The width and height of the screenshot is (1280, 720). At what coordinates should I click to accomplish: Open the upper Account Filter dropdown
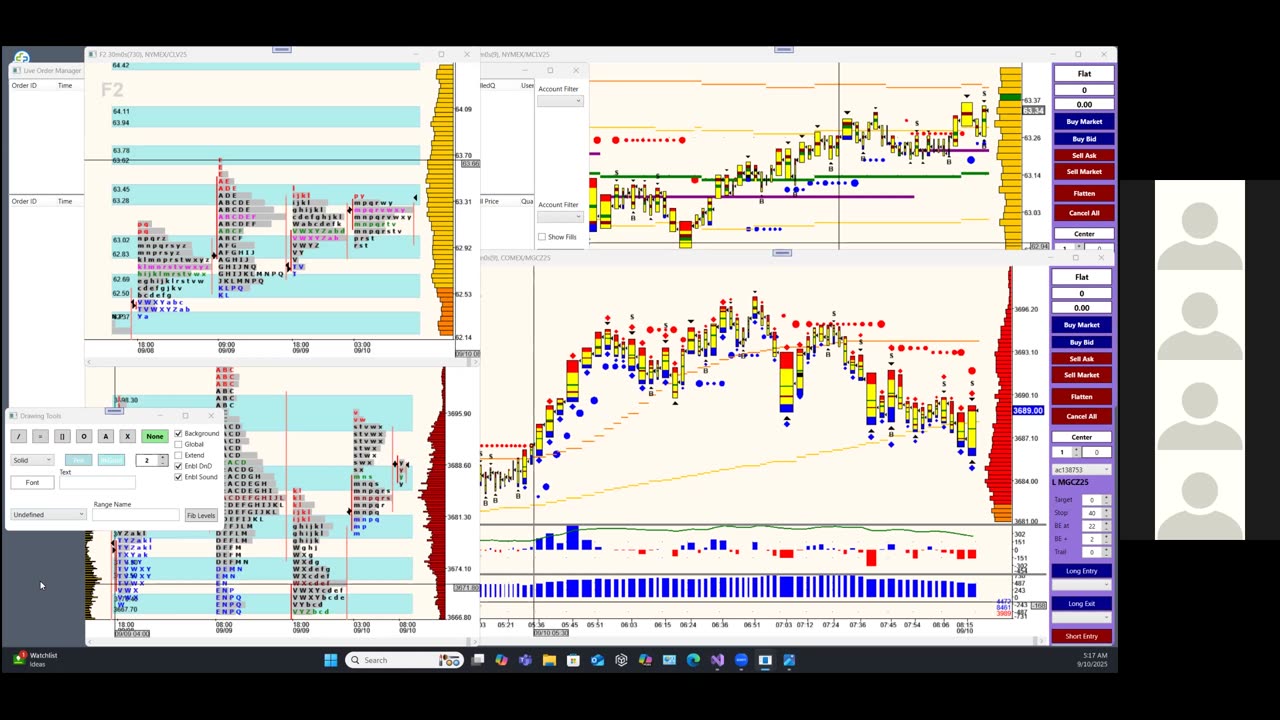pyautogui.click(x=560, y=101)
